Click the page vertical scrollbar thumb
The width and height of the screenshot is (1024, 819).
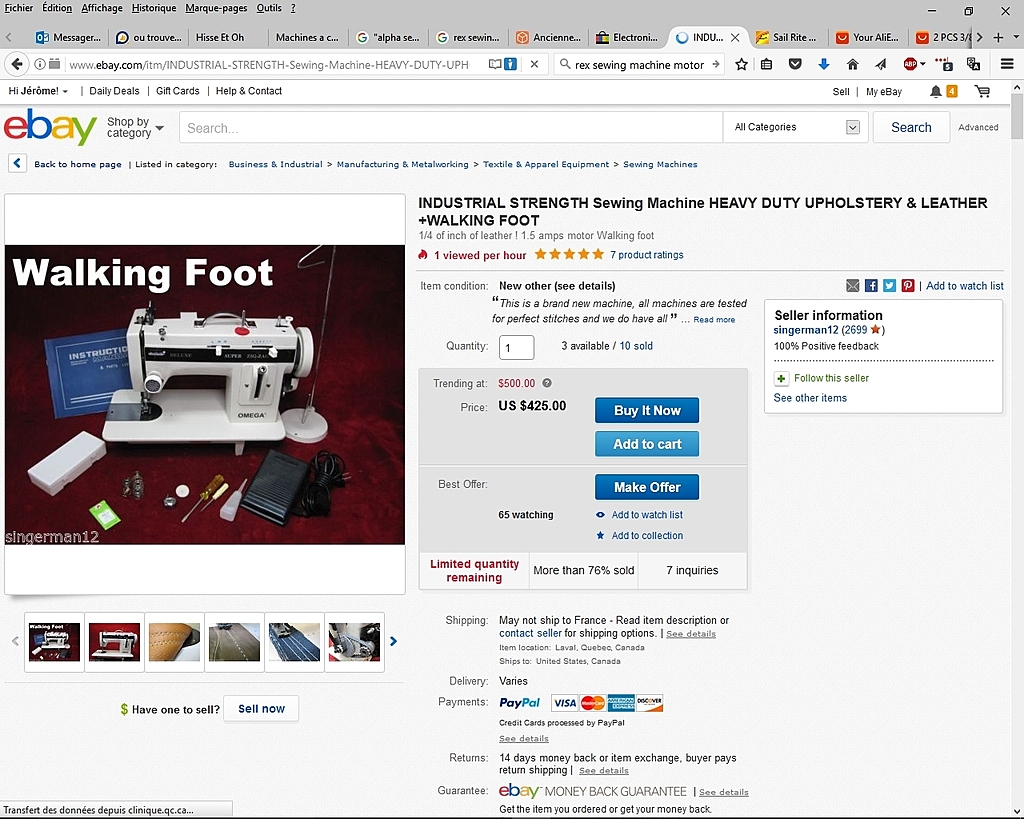coord(1017,116)
